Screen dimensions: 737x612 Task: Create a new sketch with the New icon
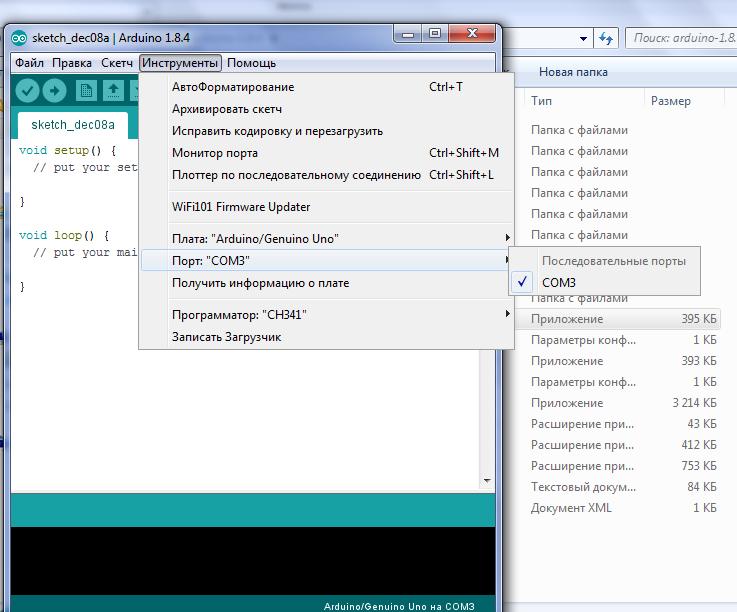(86, 90)
